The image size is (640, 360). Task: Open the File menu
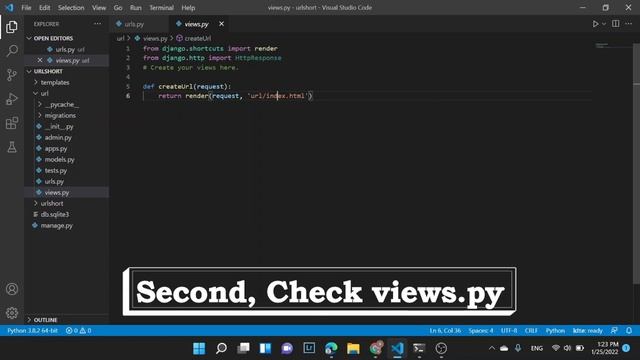coord(26,8)
